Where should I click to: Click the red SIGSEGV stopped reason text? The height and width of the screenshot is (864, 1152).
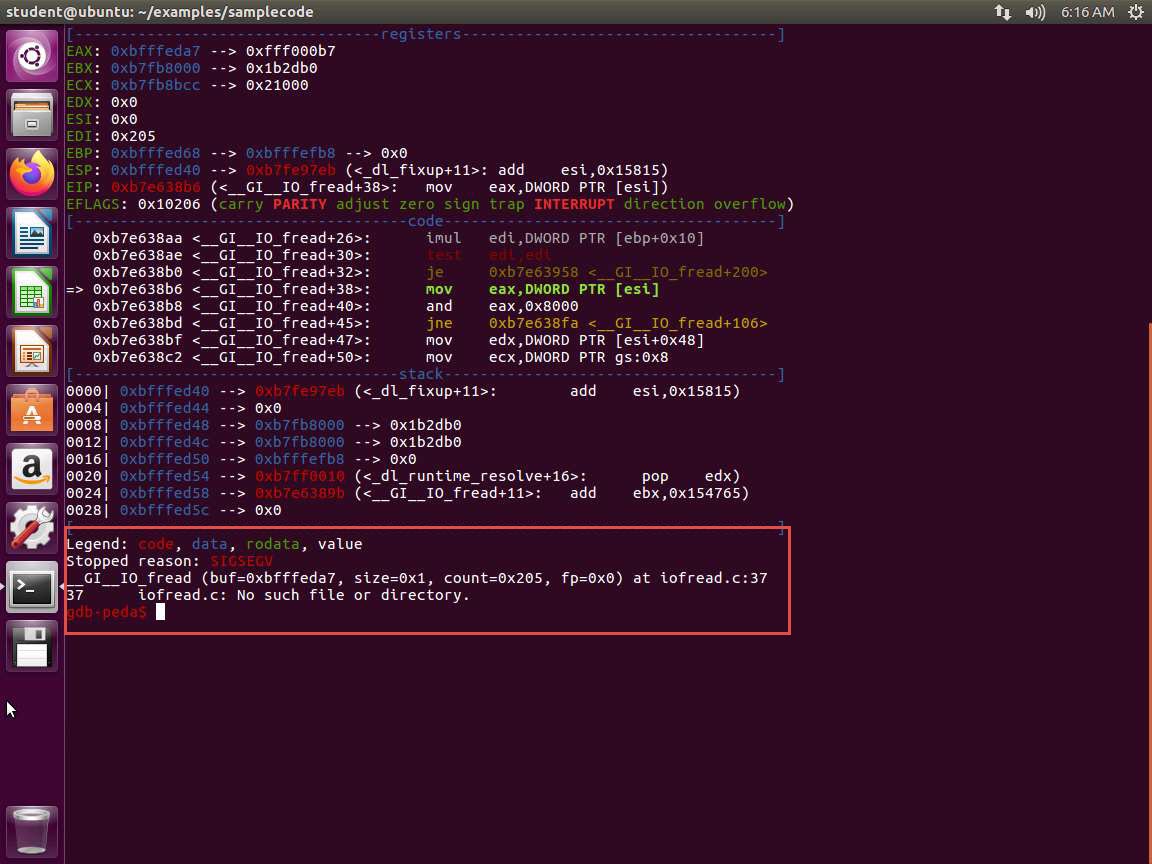(x=241, y=561)
